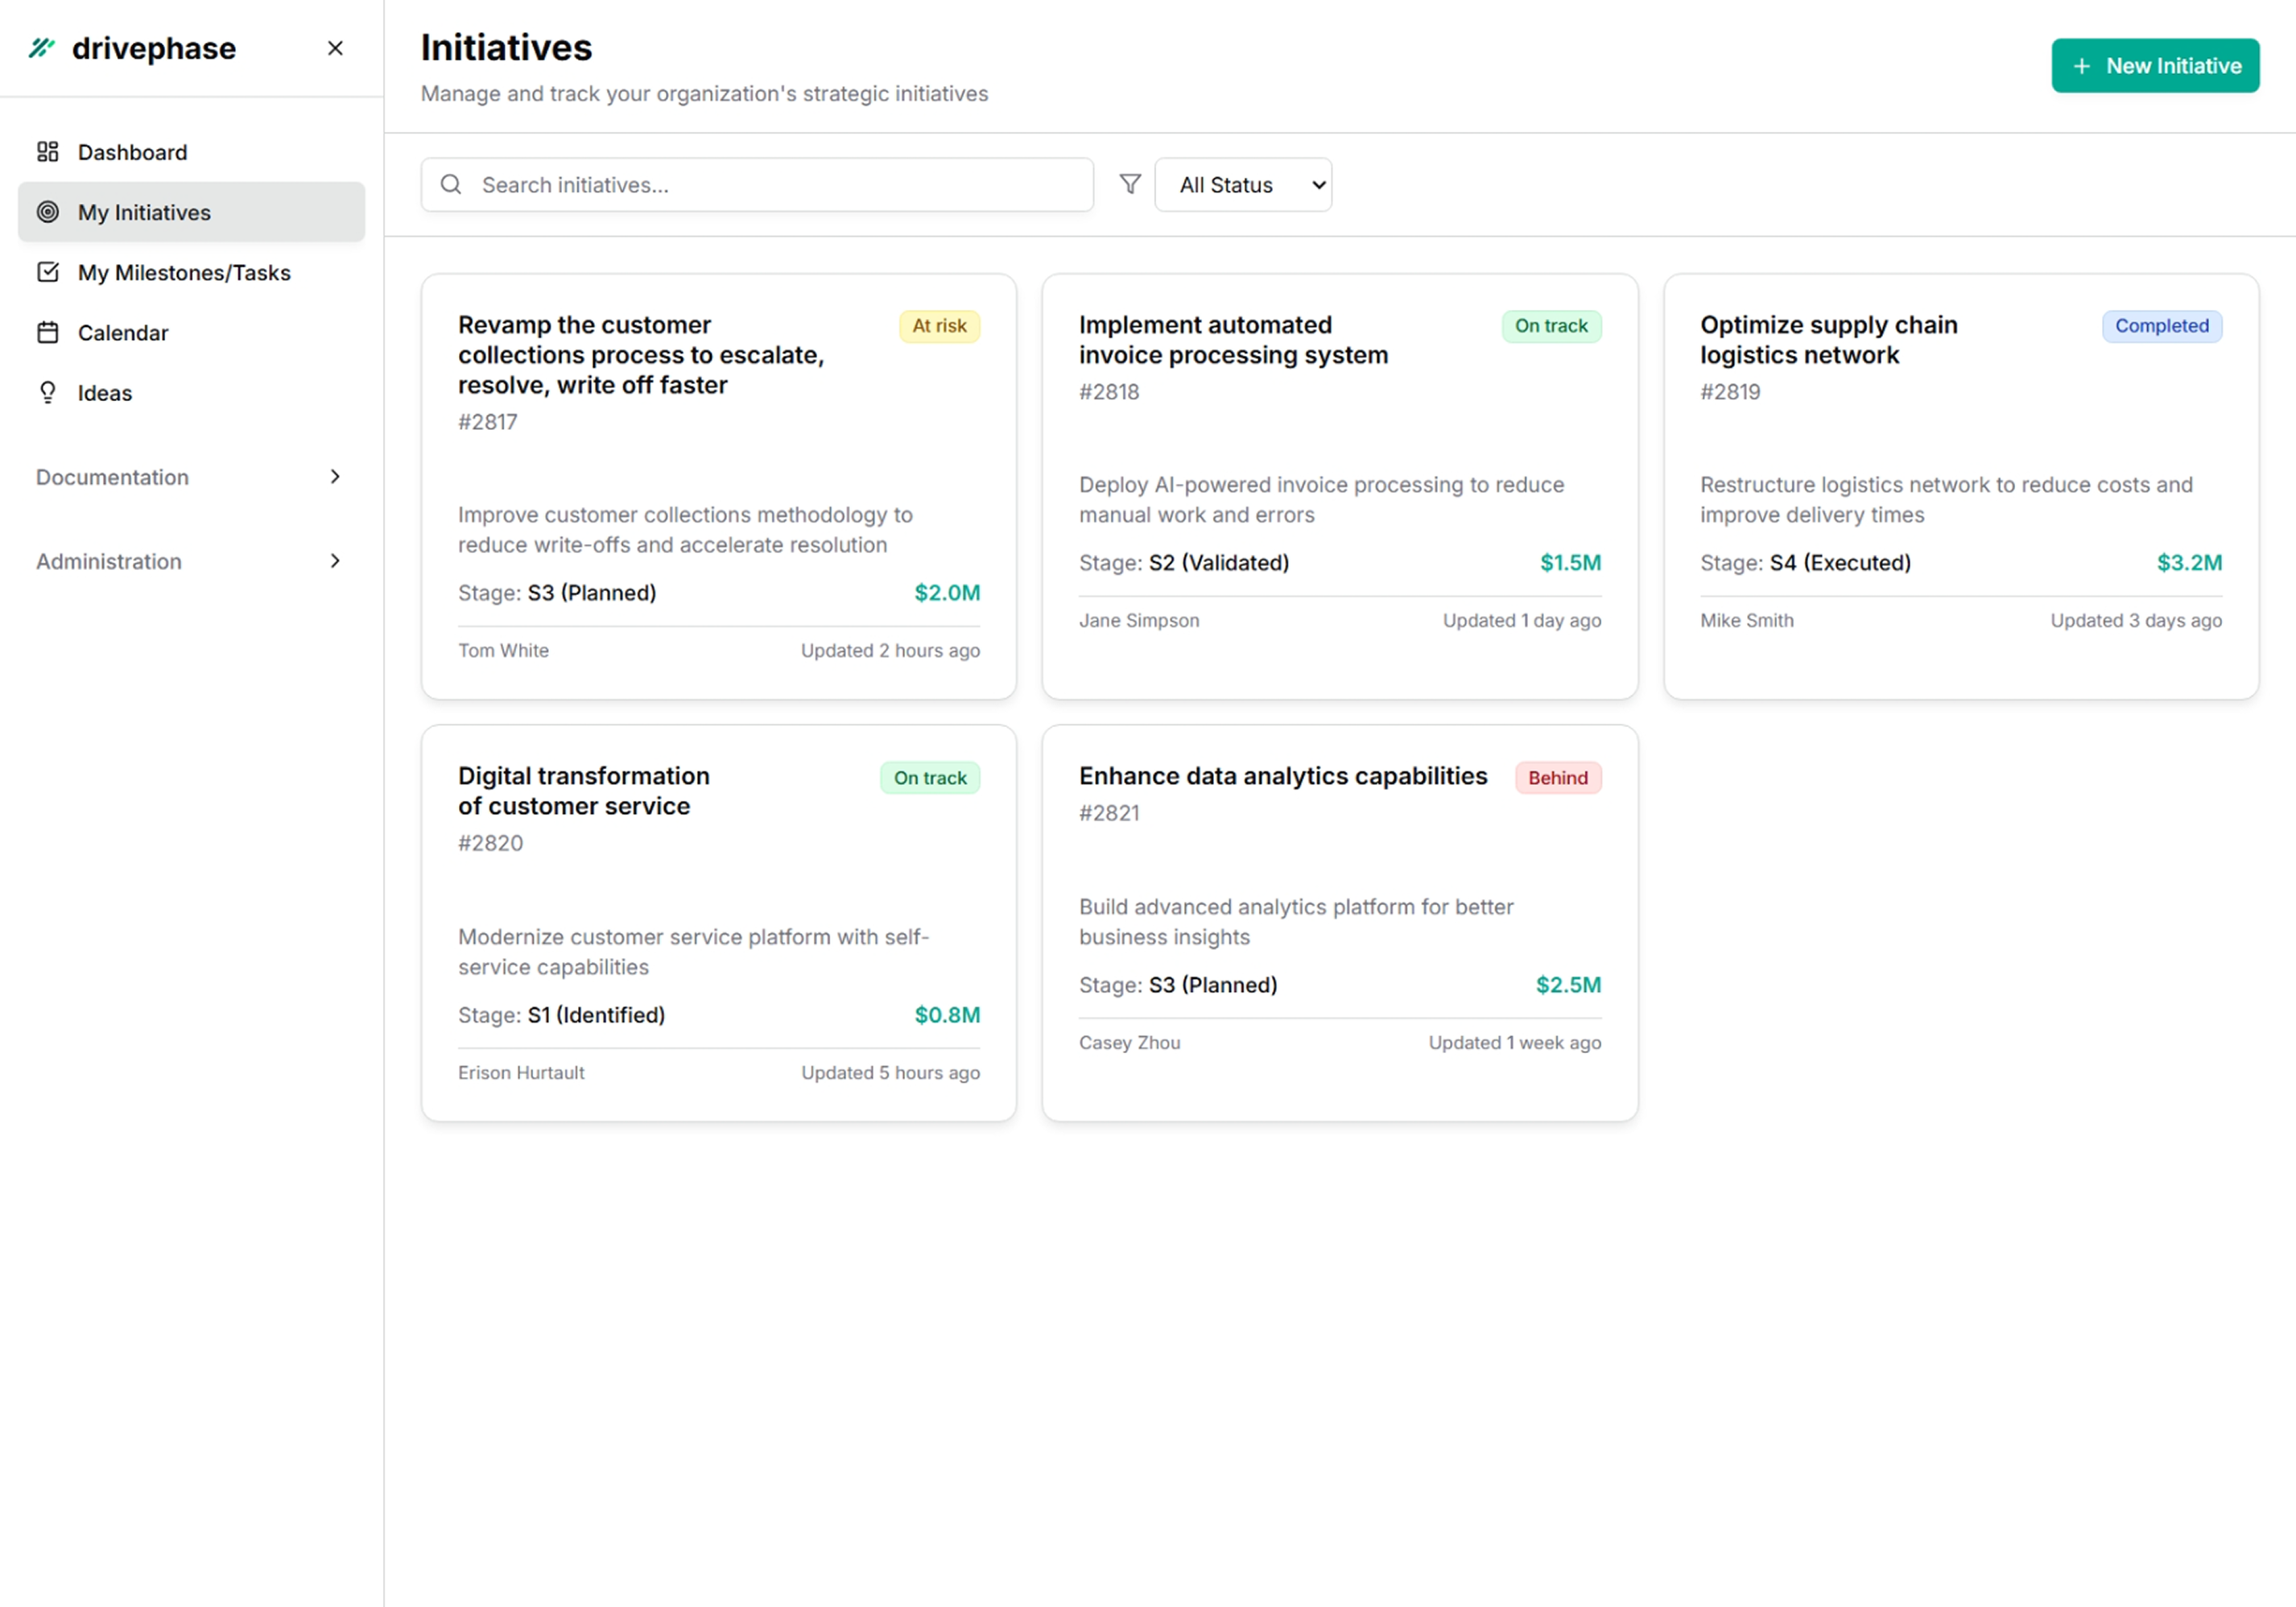
Task: Open the Ideas sidebar item
Action: (105, 392)
